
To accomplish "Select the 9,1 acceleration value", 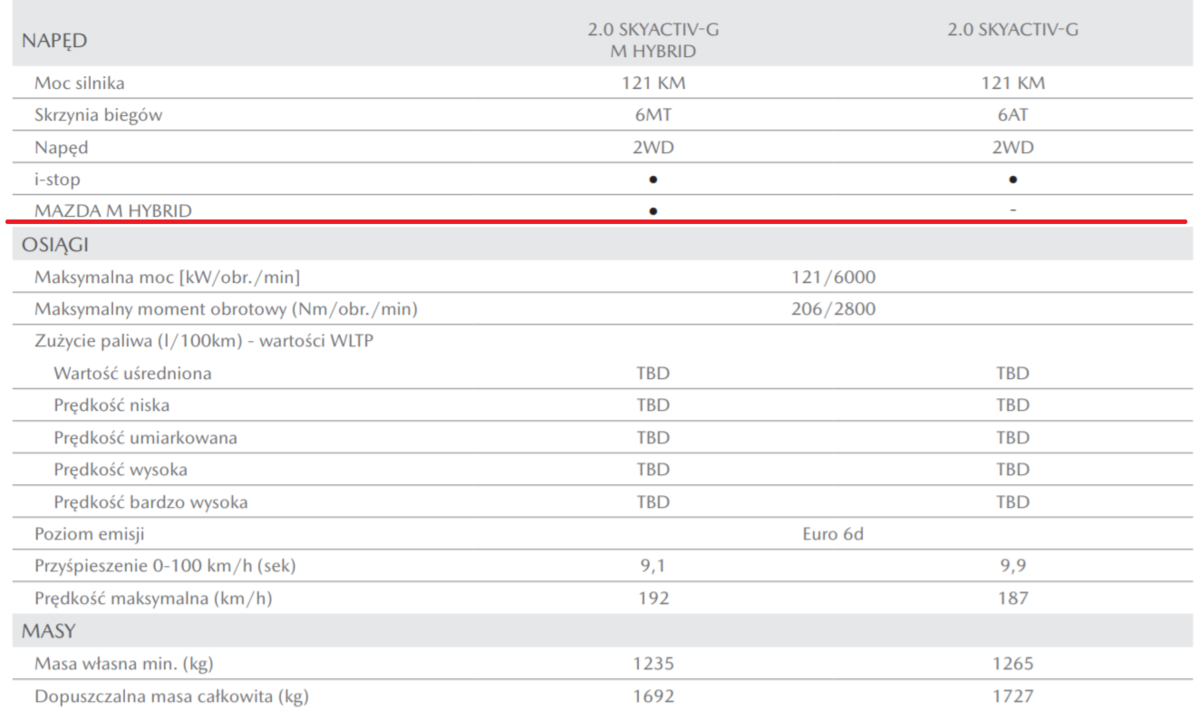I will click(653, 566).
